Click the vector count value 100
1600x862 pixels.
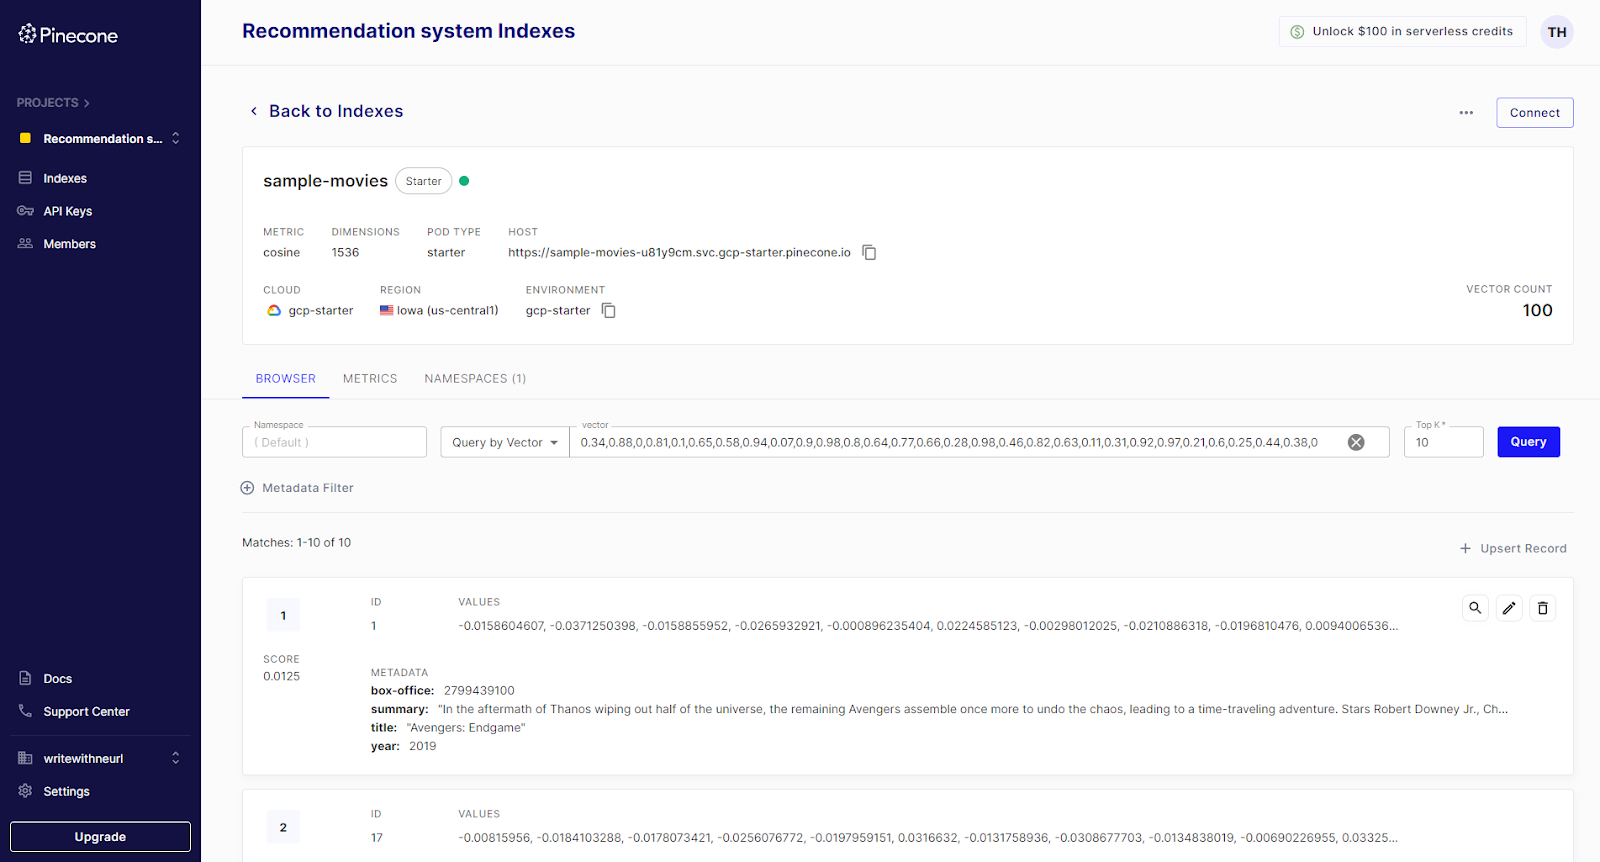pos(1537,310)
